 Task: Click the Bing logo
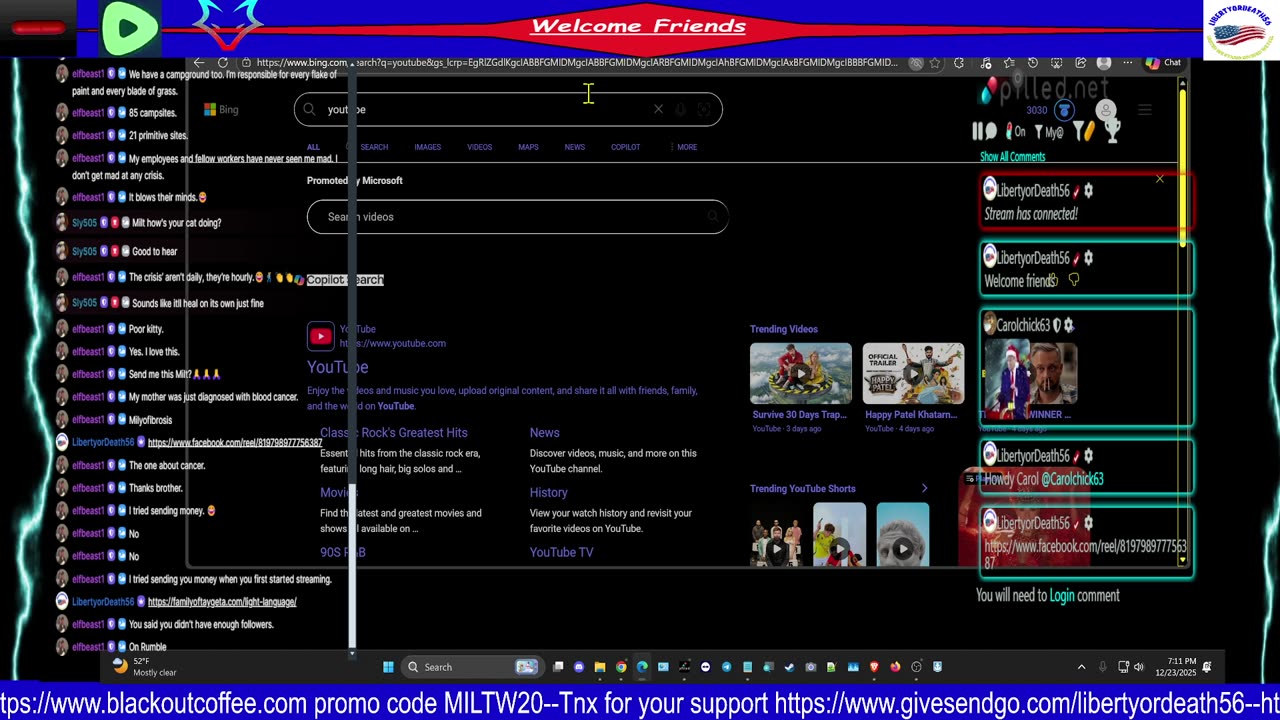coord(222,109)
